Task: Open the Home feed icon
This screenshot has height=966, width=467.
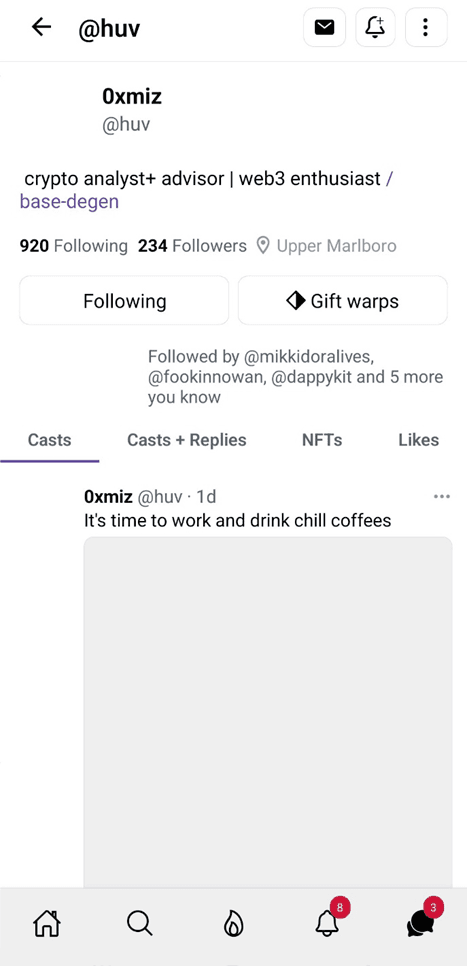Action: [47, 923]
